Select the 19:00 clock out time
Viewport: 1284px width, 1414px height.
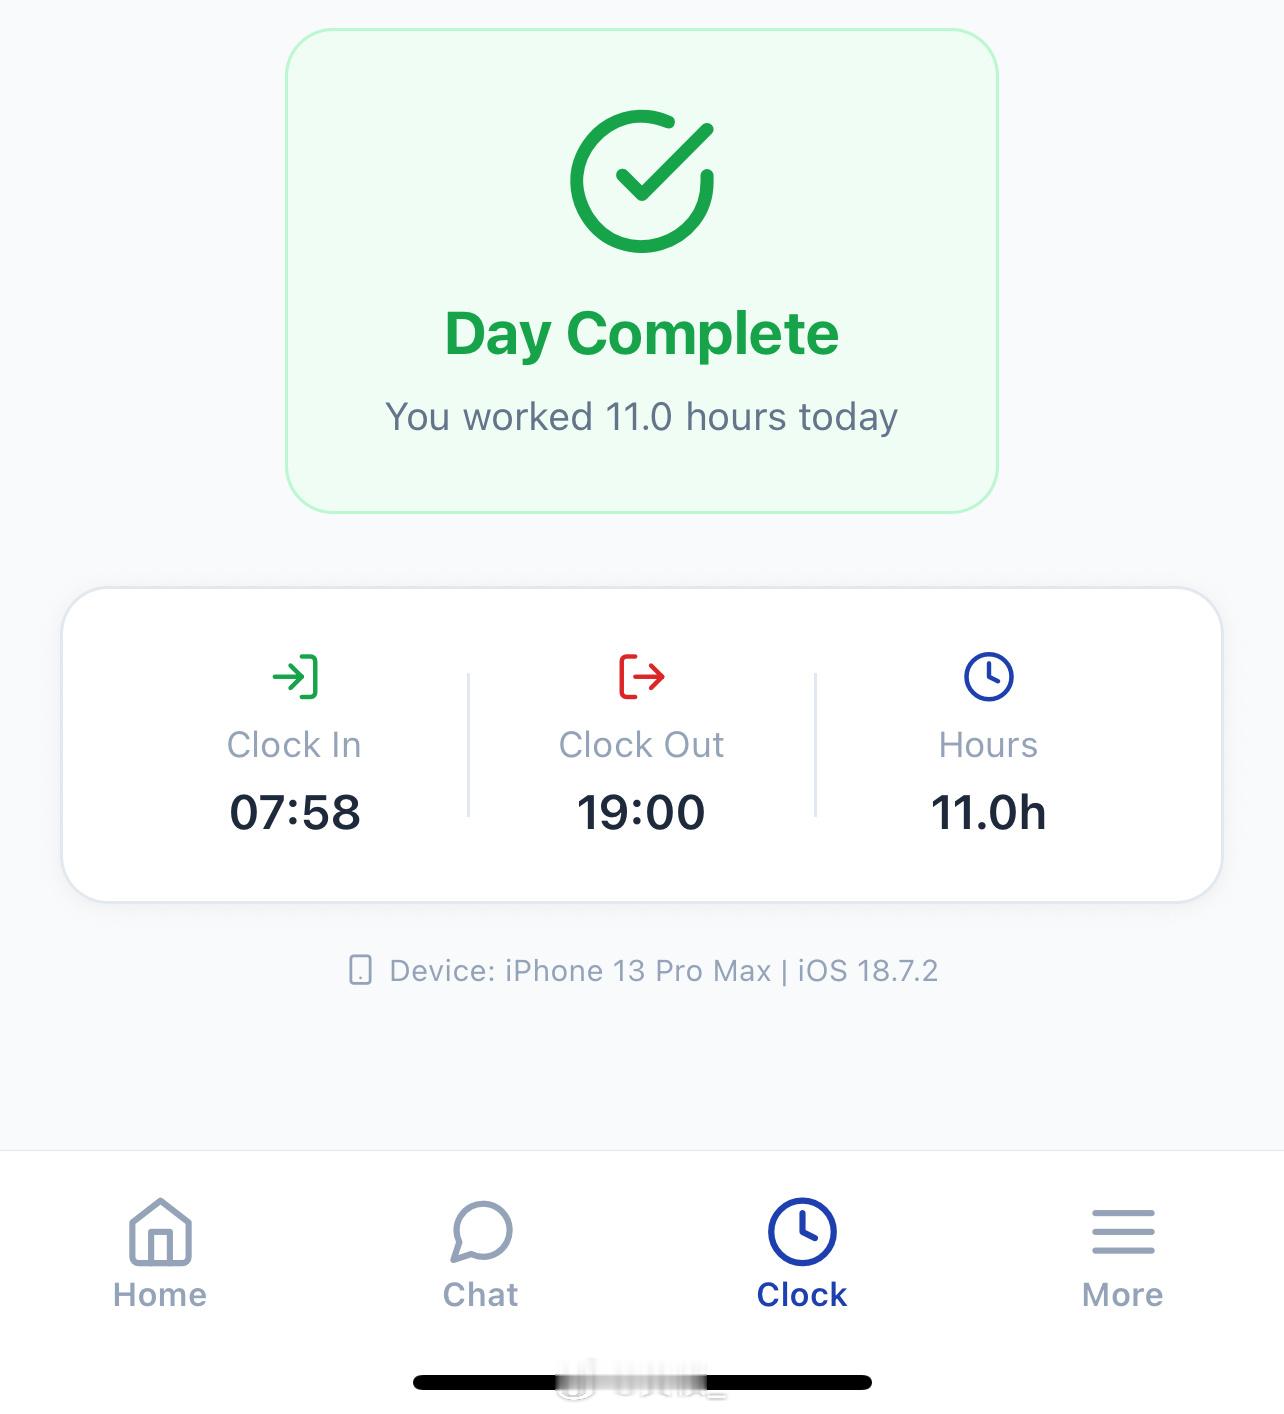[x=641, y=812]
